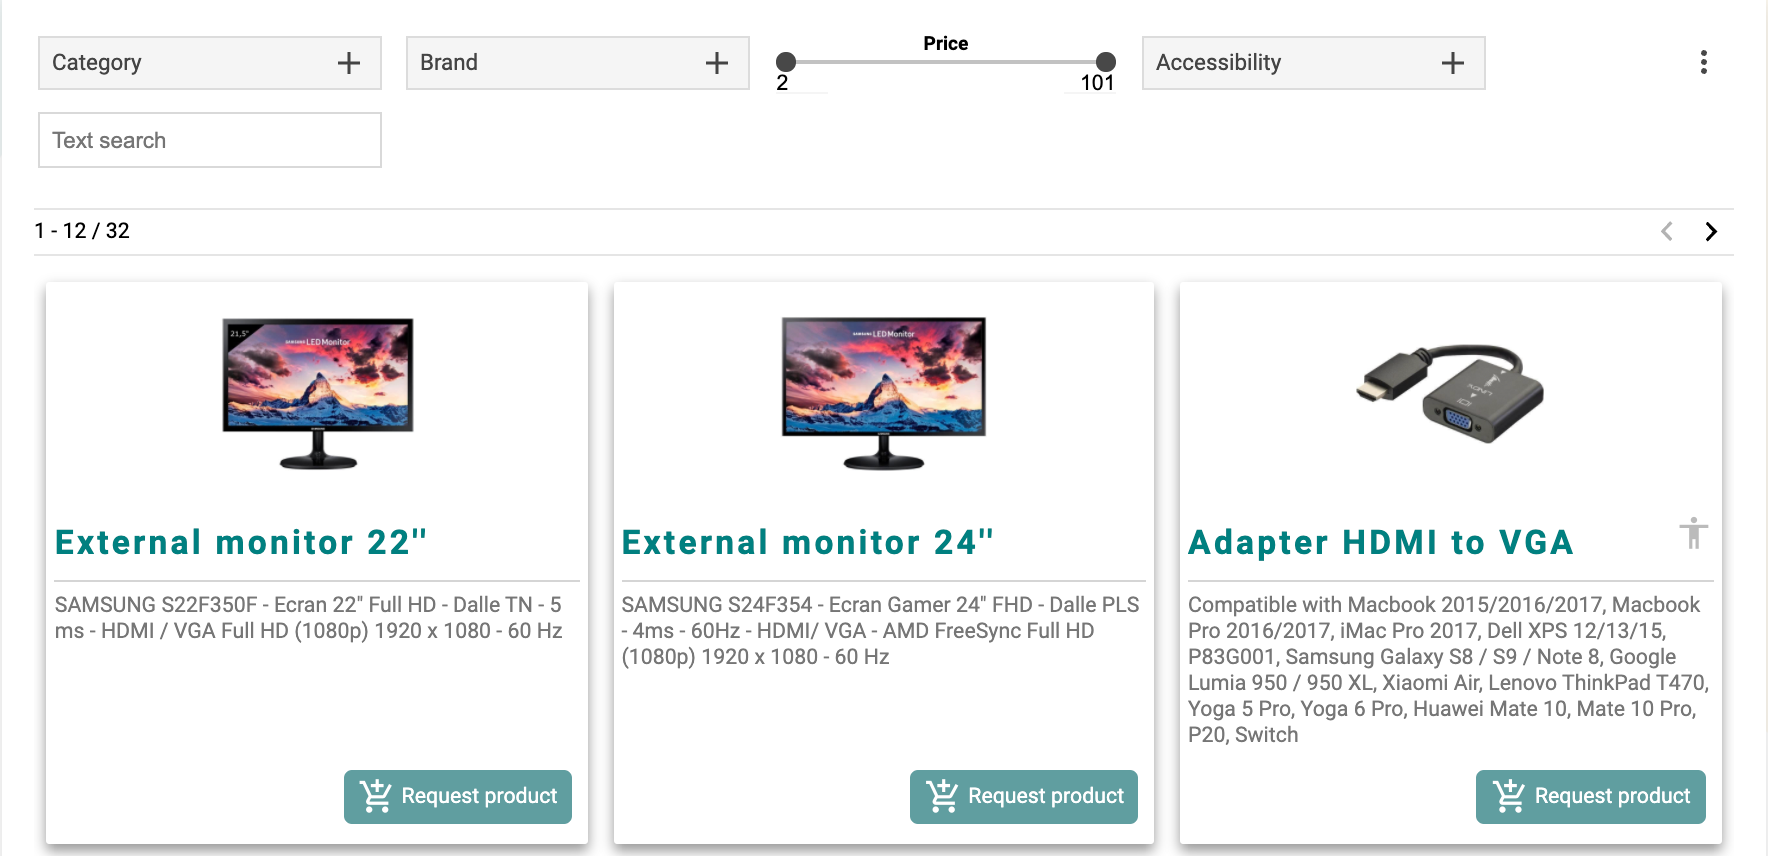Click the accessibility icon on Adapter card
The image size is (1768, 856).
(1693, 533)
